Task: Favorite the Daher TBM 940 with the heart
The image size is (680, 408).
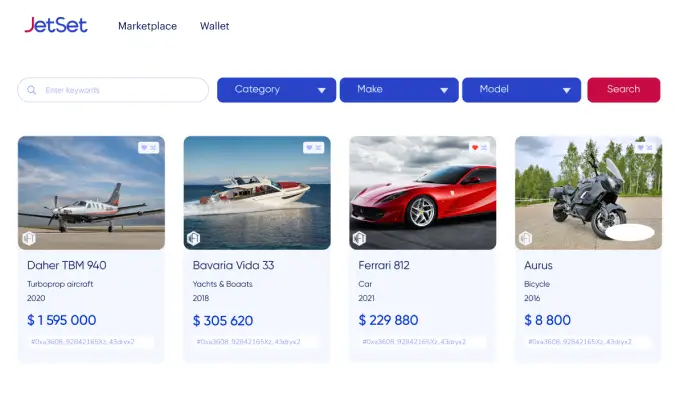Action: (x=144, y=148)
